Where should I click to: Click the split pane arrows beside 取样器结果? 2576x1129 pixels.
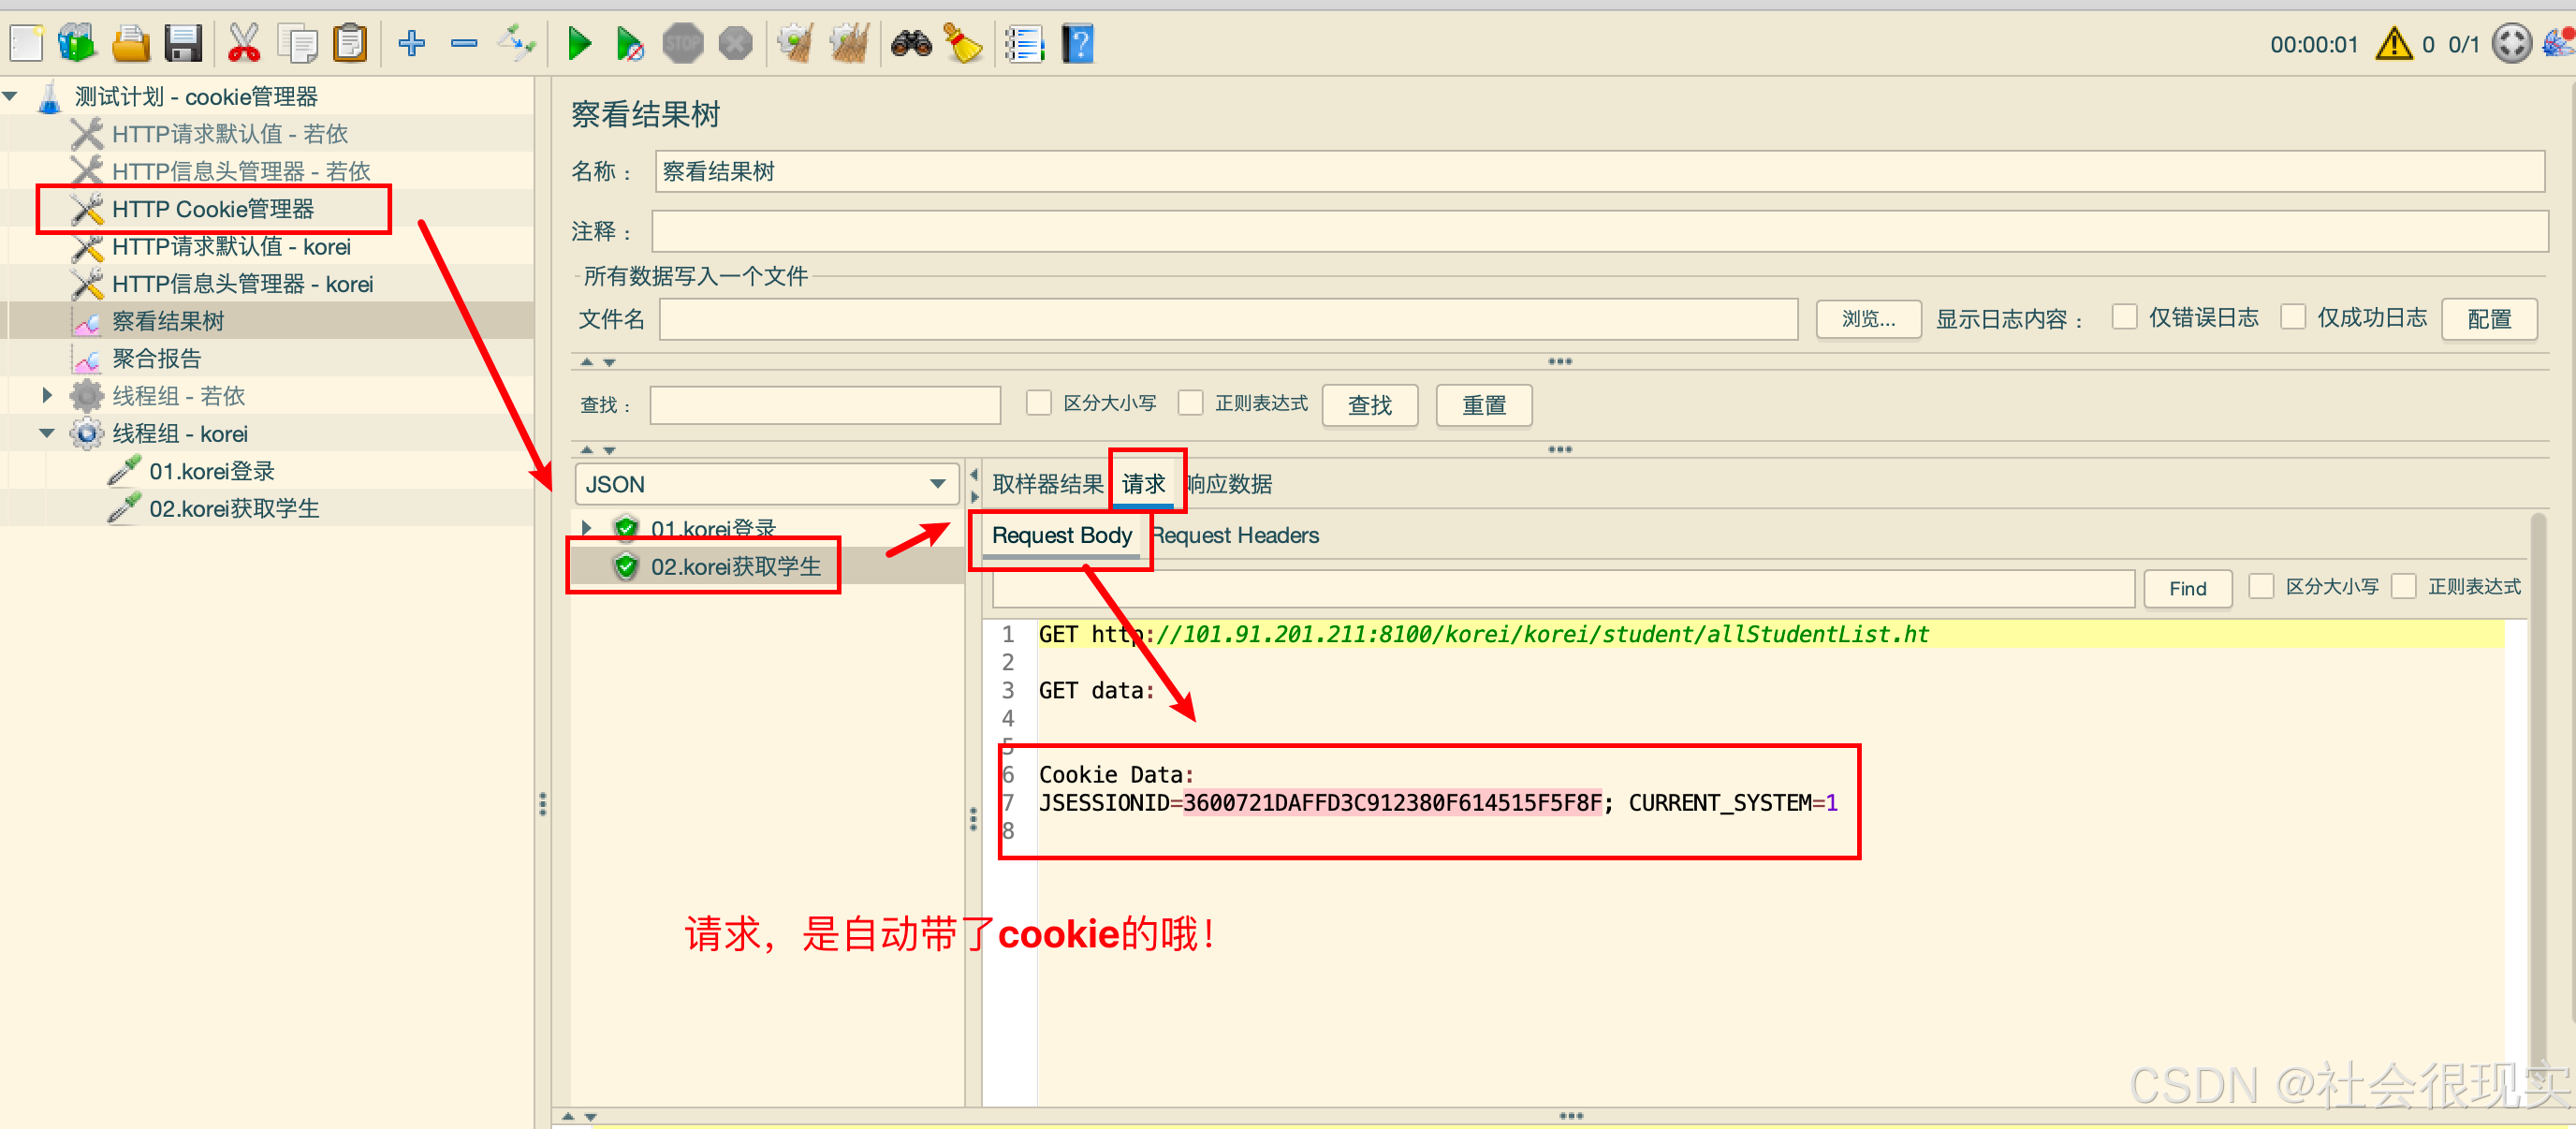974,485
